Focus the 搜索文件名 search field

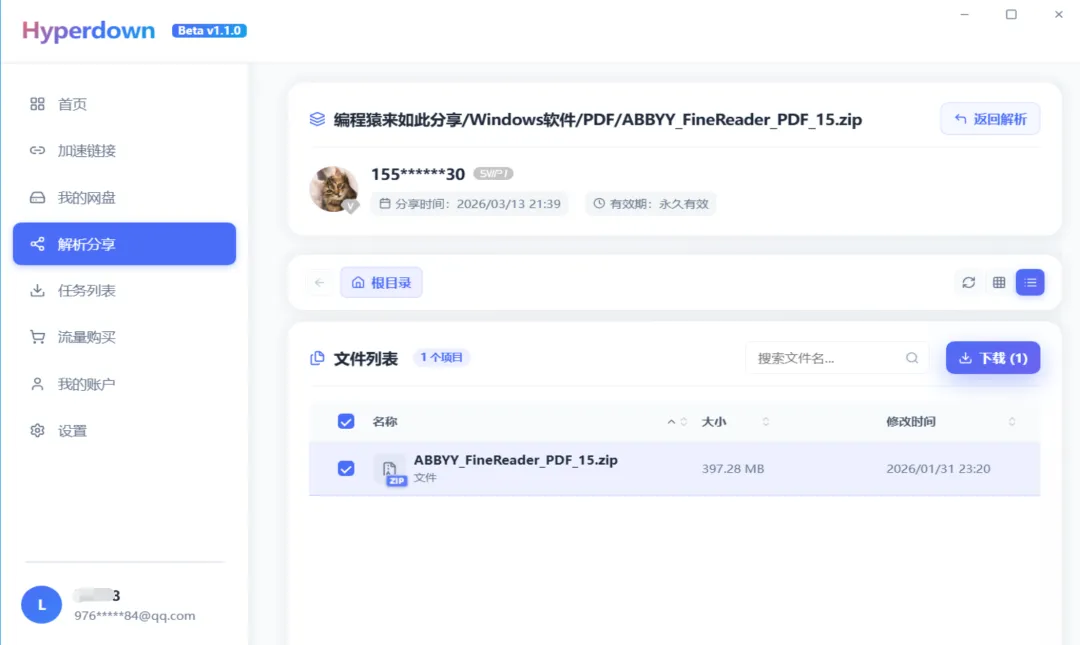[837, 358]
